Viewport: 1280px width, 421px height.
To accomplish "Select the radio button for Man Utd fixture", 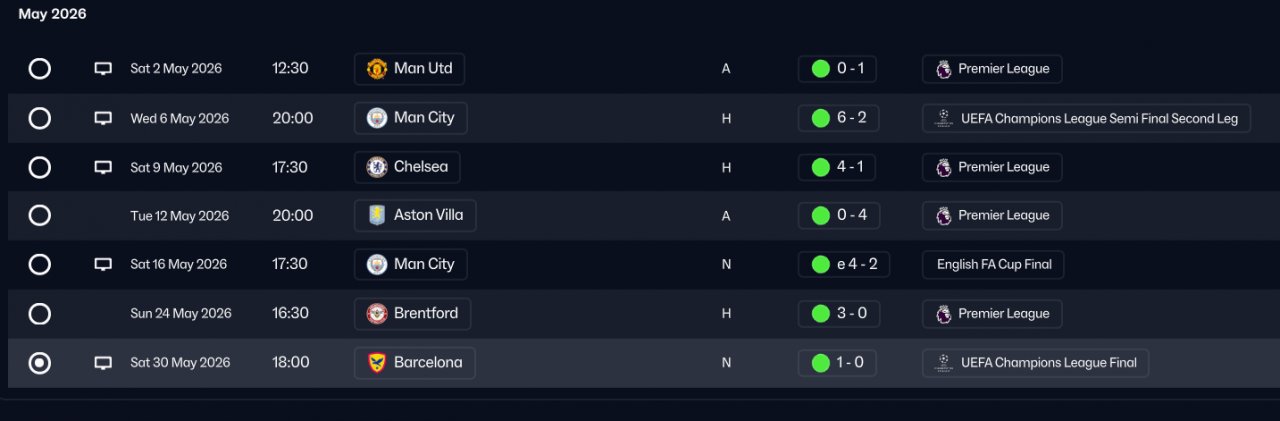I will pyautogui.click(x=39, y=69).
